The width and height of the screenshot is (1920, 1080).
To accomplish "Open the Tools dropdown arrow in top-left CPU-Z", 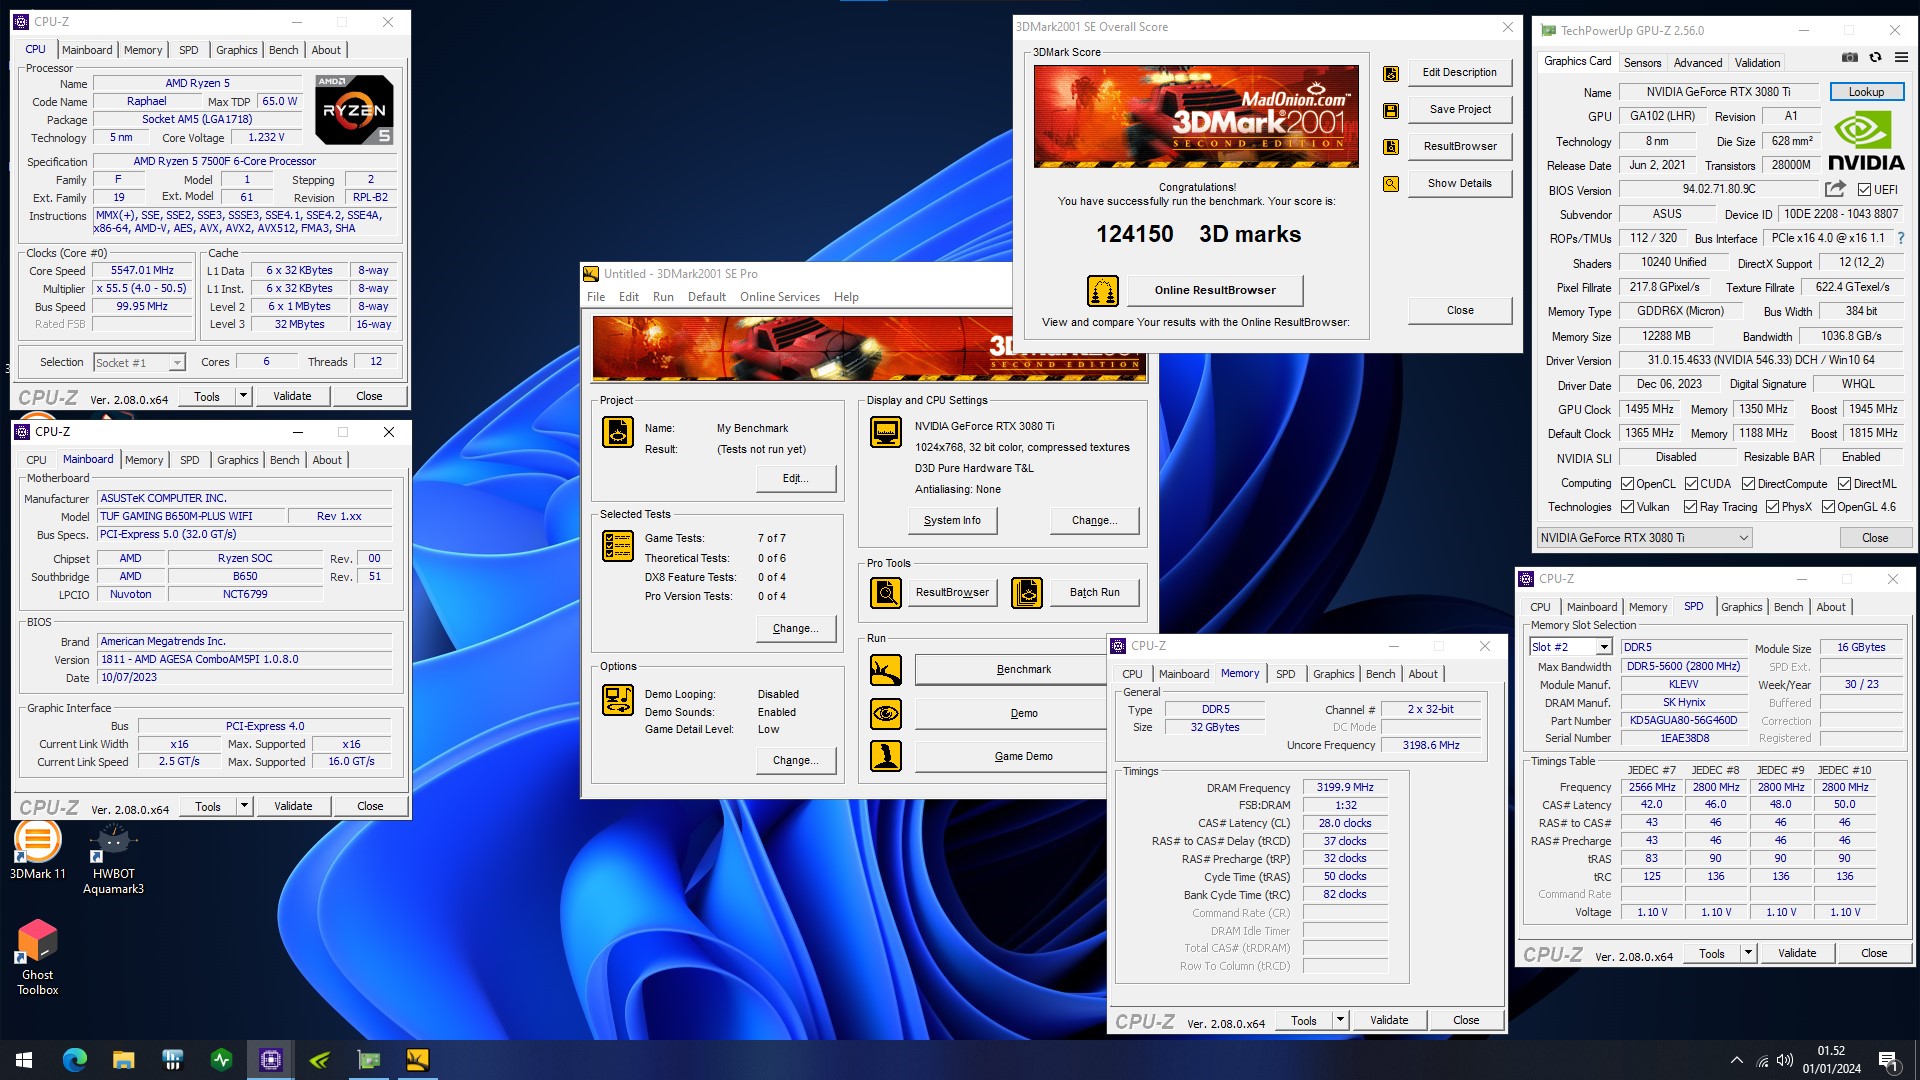I will 242,396.
